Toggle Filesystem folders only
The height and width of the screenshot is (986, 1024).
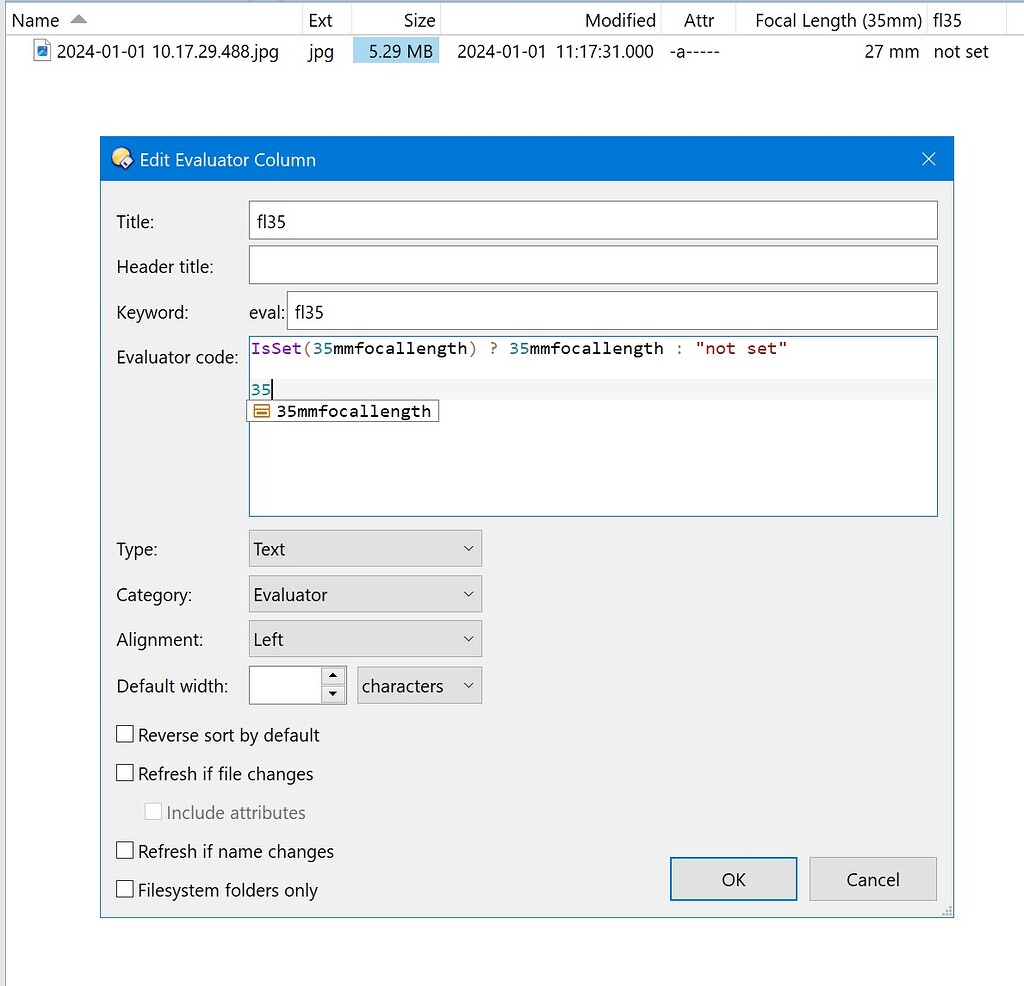125,889
